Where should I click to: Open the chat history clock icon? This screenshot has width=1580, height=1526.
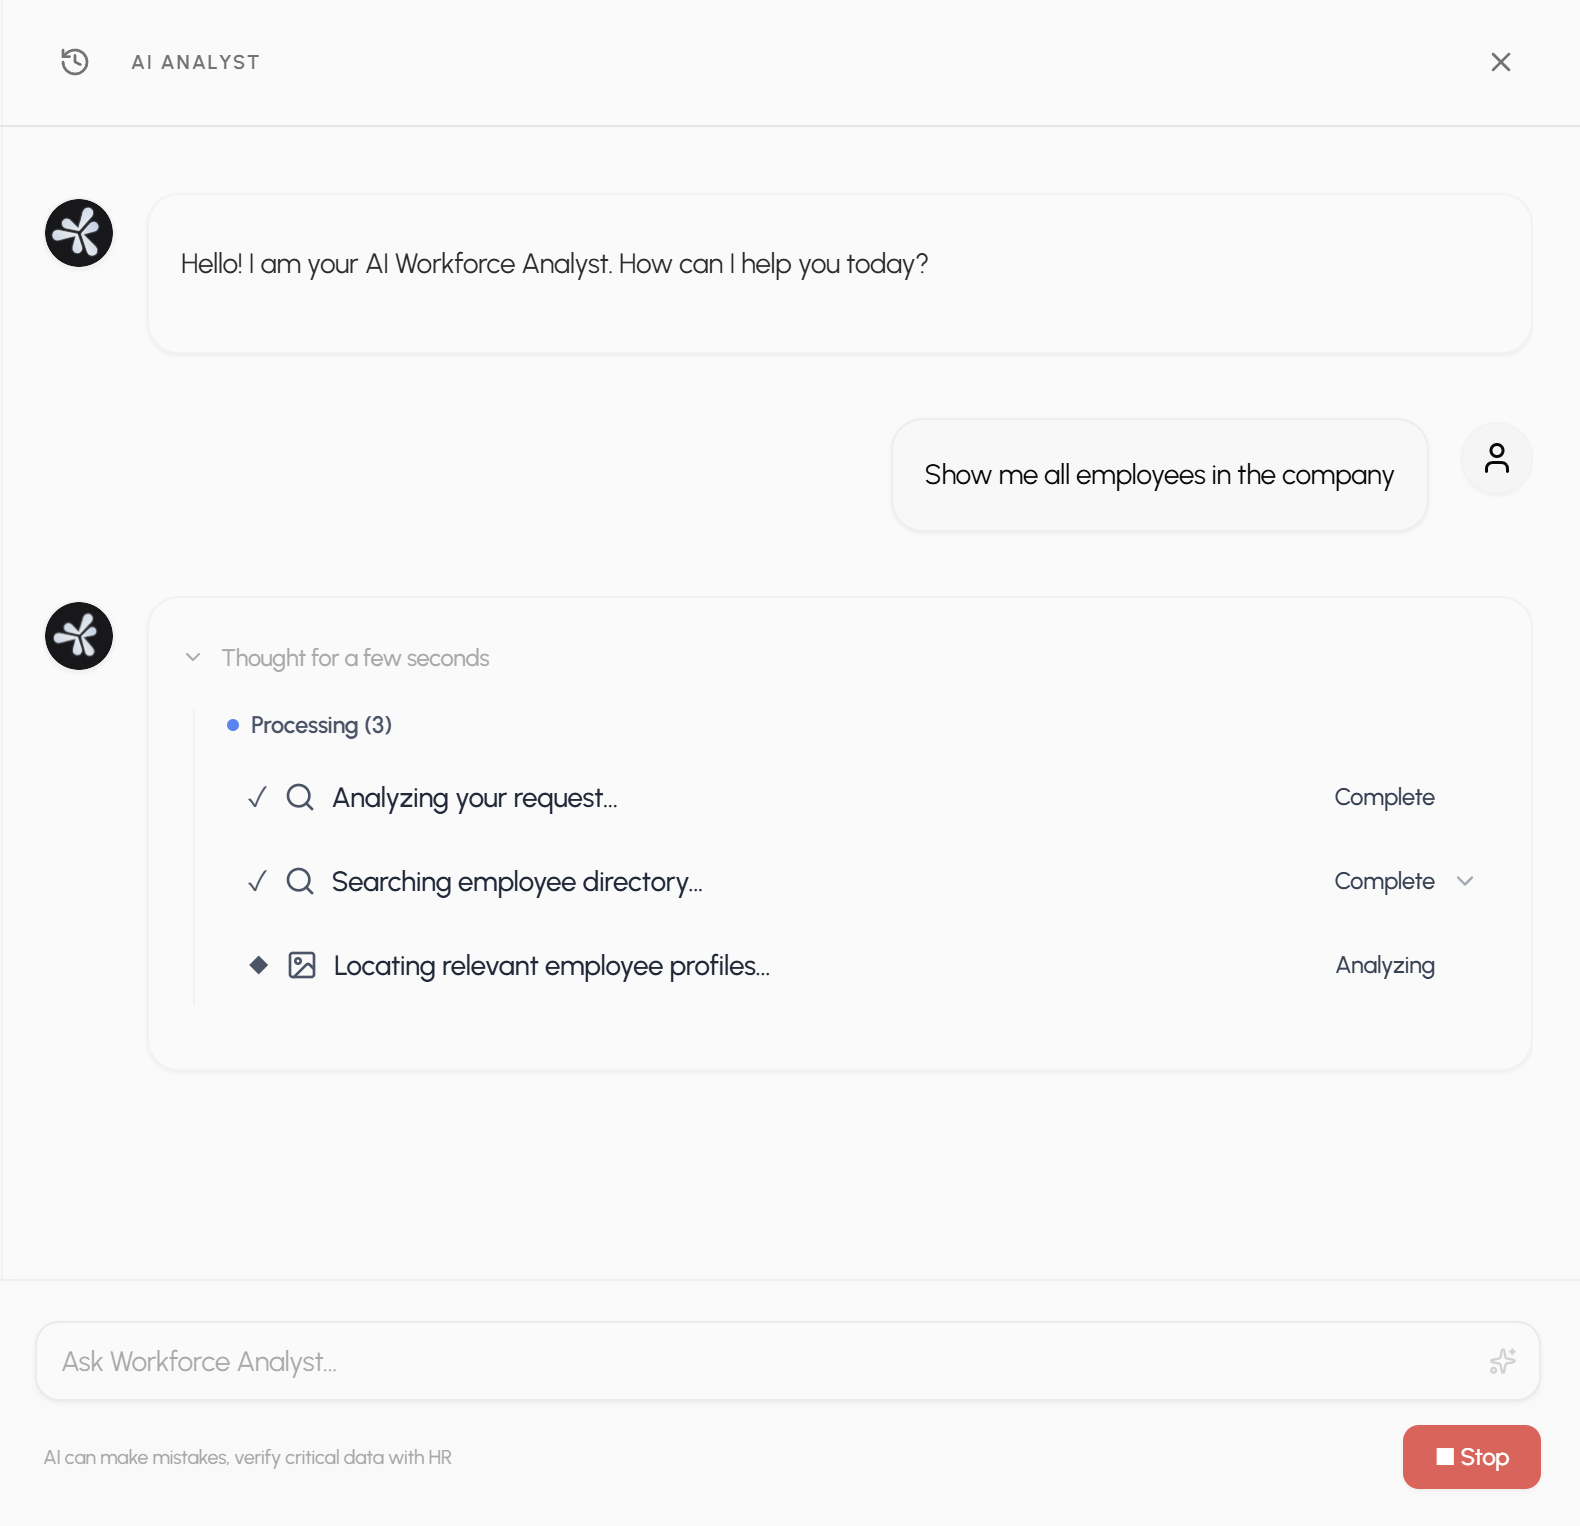75,62
